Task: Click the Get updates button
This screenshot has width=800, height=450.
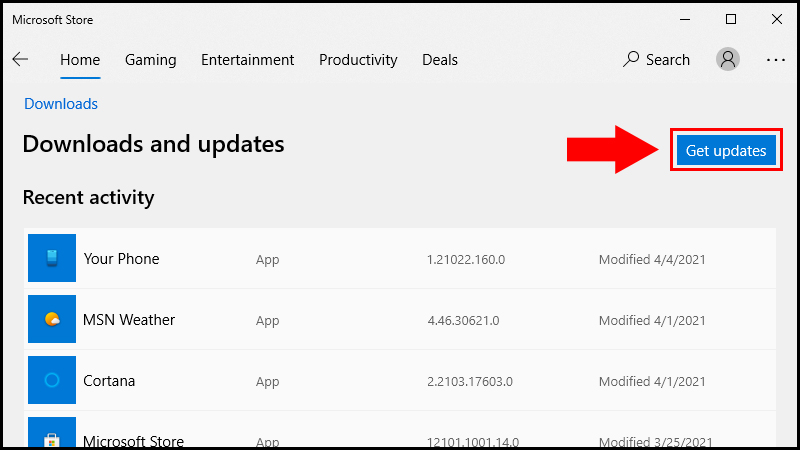Action: click(726, 150)
